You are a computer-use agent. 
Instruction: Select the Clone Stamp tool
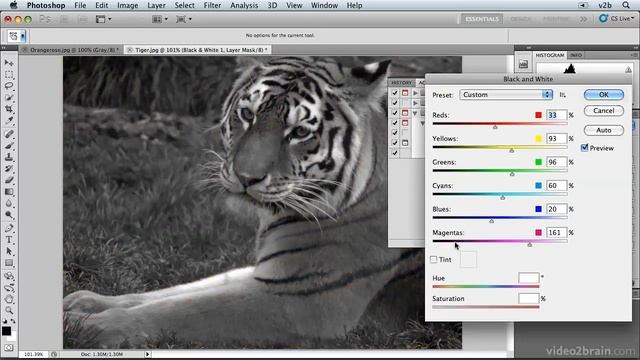click(x=9, y=157)
